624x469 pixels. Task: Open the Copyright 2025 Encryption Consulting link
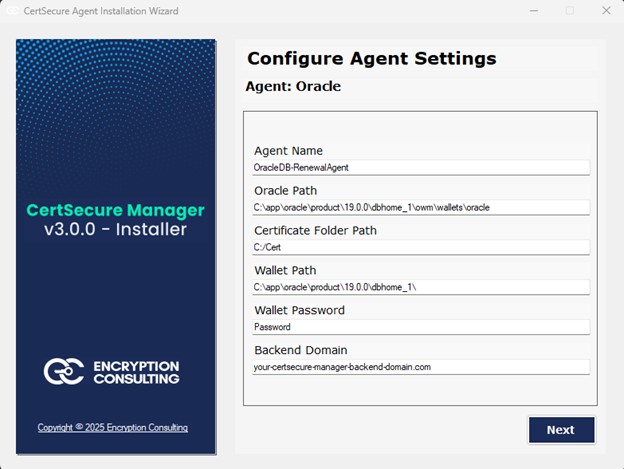[x=113, y=428]
